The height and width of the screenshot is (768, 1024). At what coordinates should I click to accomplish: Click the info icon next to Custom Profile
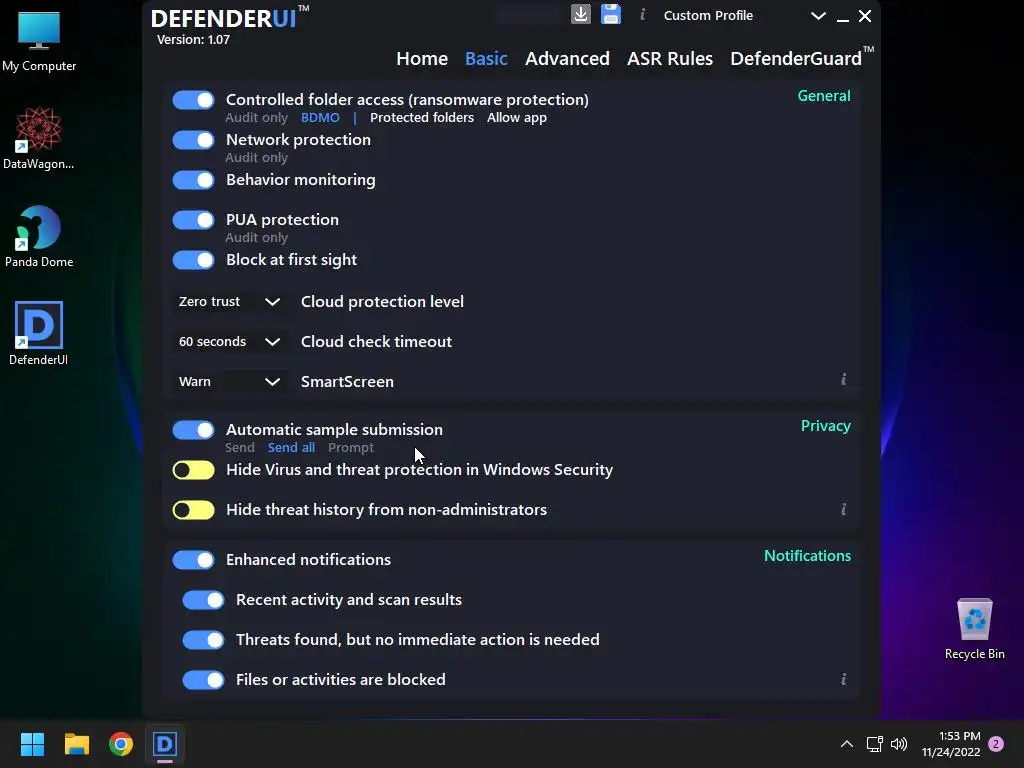[643, 14]
